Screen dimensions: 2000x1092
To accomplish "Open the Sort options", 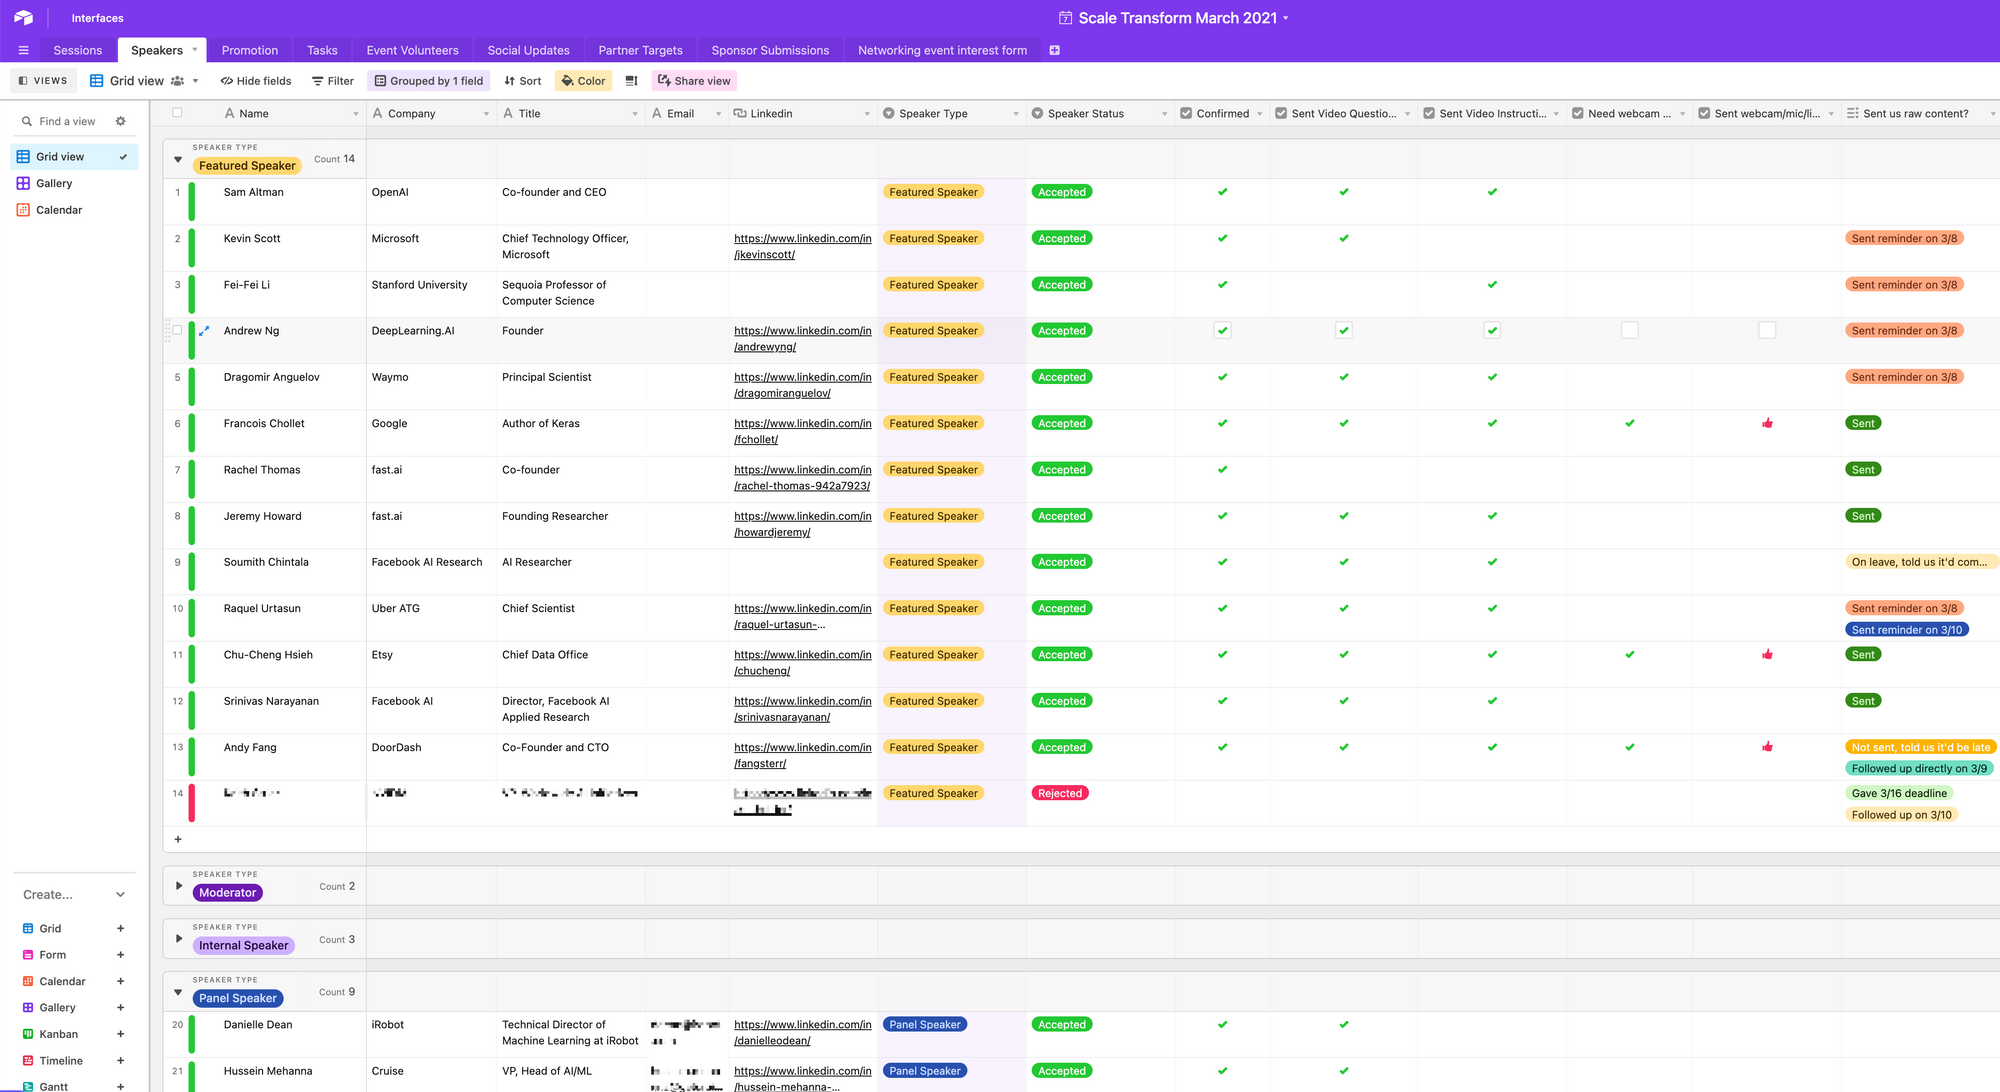I will [523, 81].
